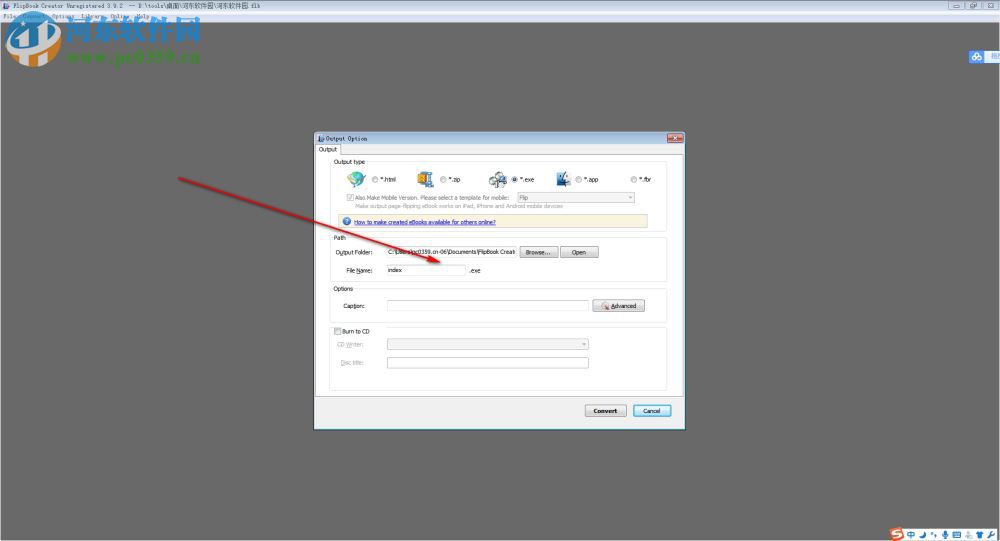The image size is (1000, 541).
Task: Minimize the FlipBook Creator main window
Action: point(956,5)
